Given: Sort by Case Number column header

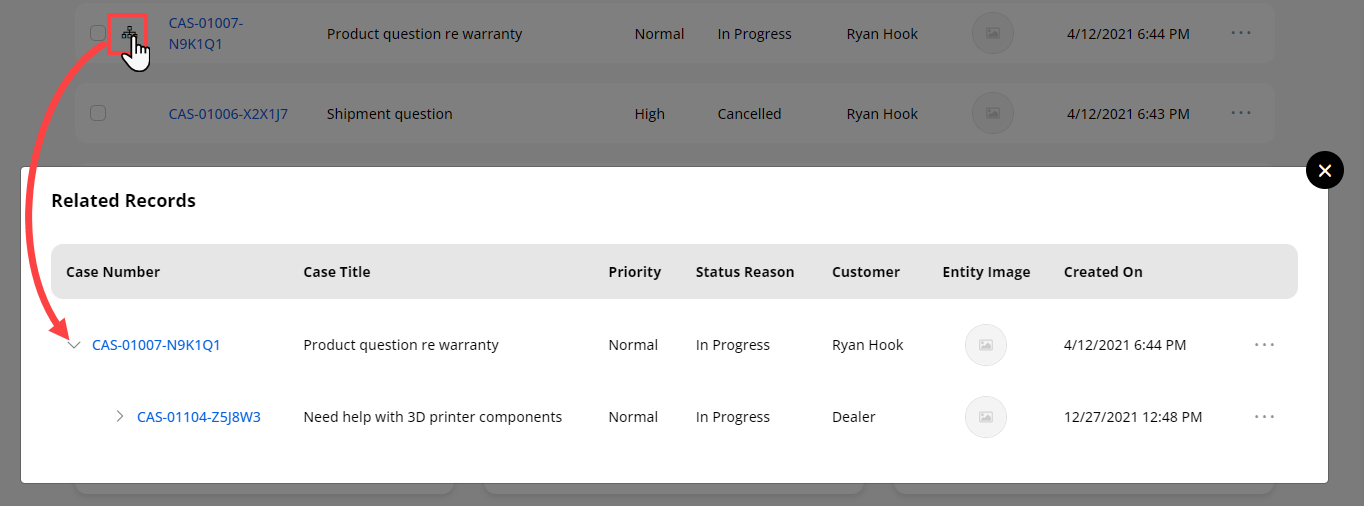Looking at the screenshot, I should coord(113,272).
